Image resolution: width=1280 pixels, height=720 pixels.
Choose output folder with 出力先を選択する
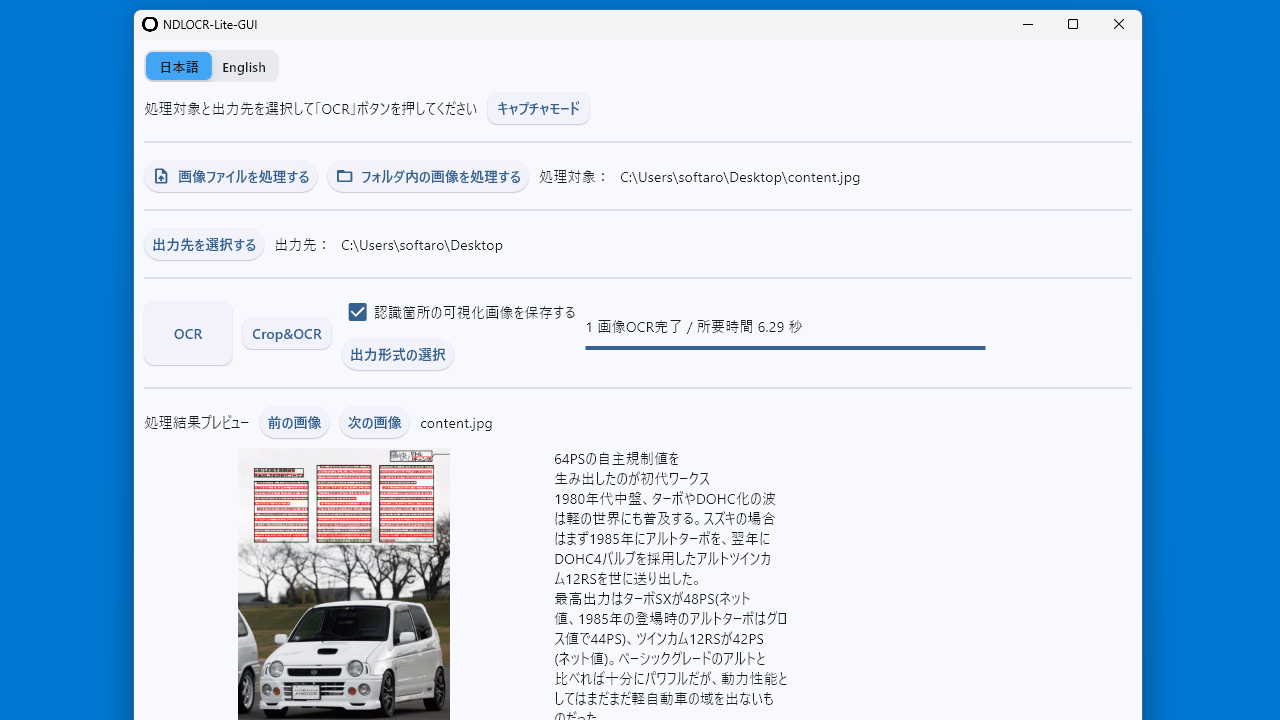[x=204, y=245]
